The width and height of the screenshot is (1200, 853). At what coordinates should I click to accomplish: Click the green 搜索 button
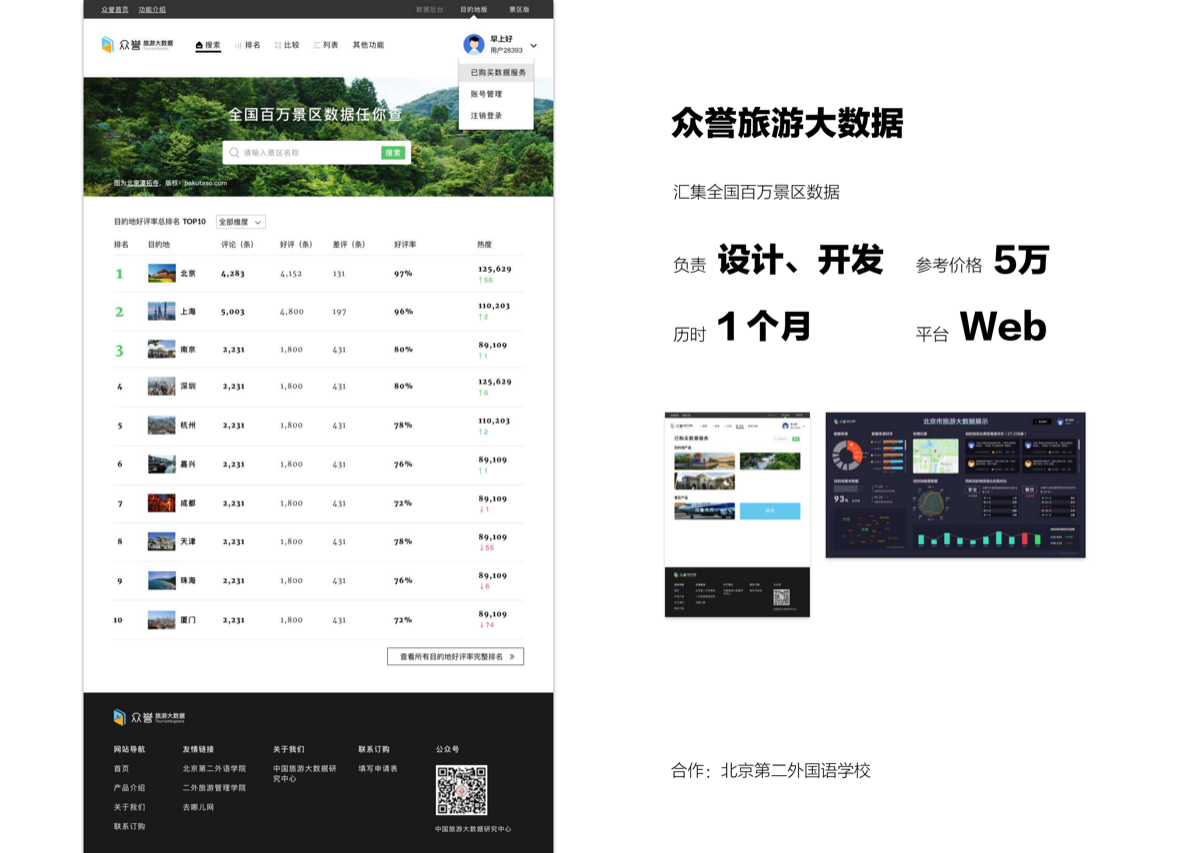(x=393, y=153)
